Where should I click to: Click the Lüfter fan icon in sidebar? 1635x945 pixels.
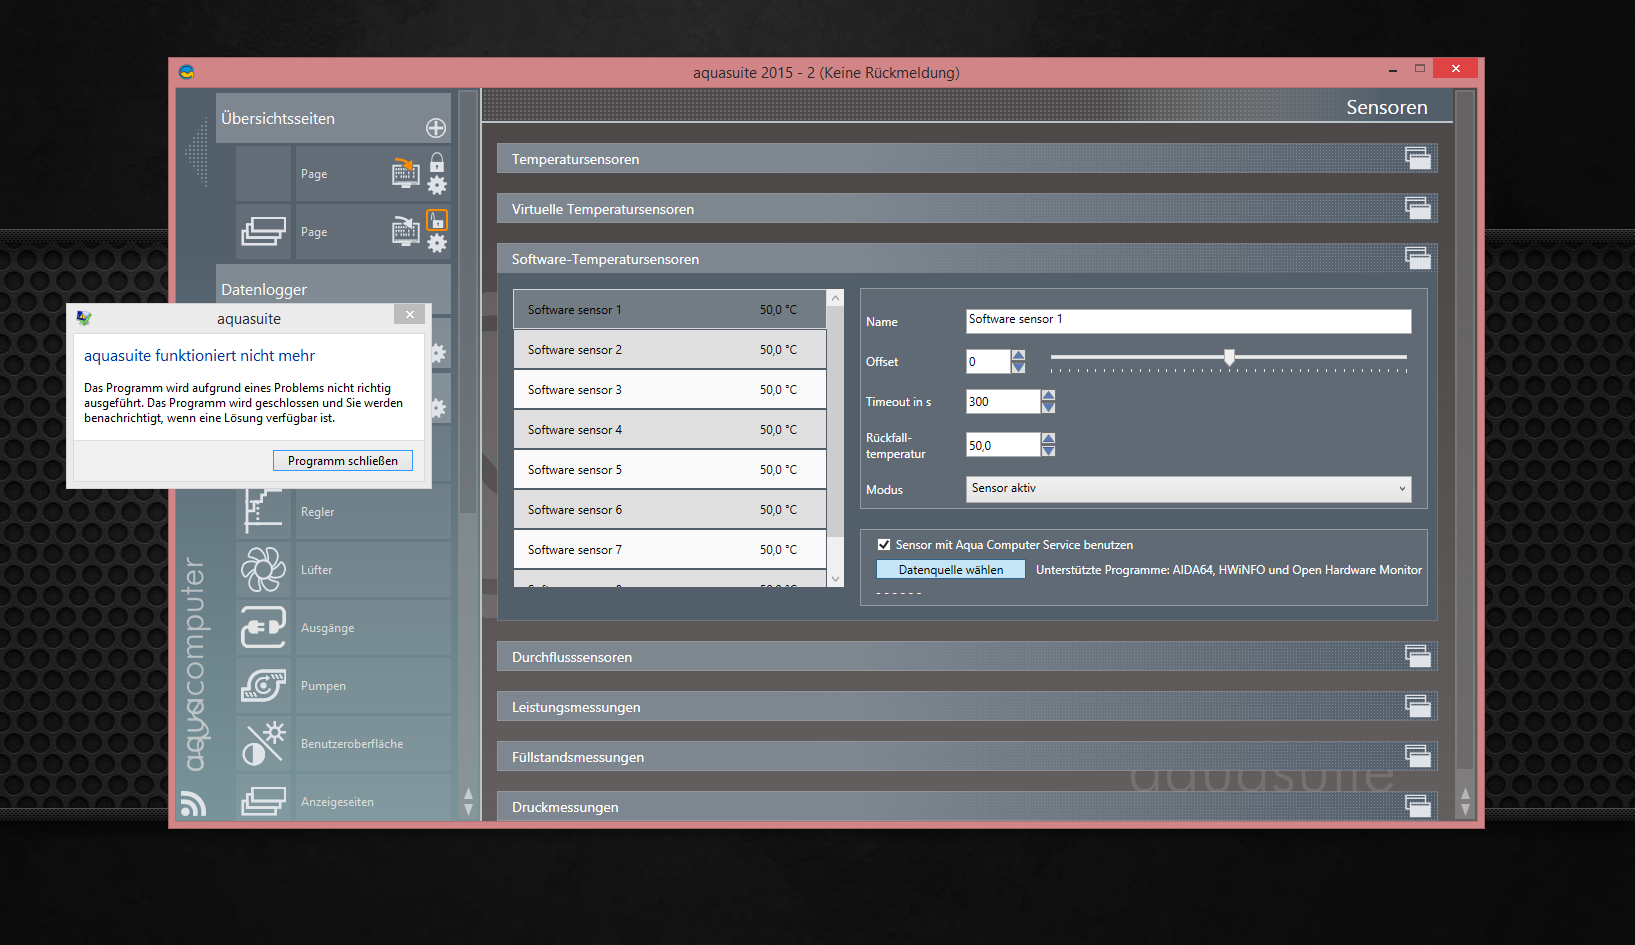point(263,570)
